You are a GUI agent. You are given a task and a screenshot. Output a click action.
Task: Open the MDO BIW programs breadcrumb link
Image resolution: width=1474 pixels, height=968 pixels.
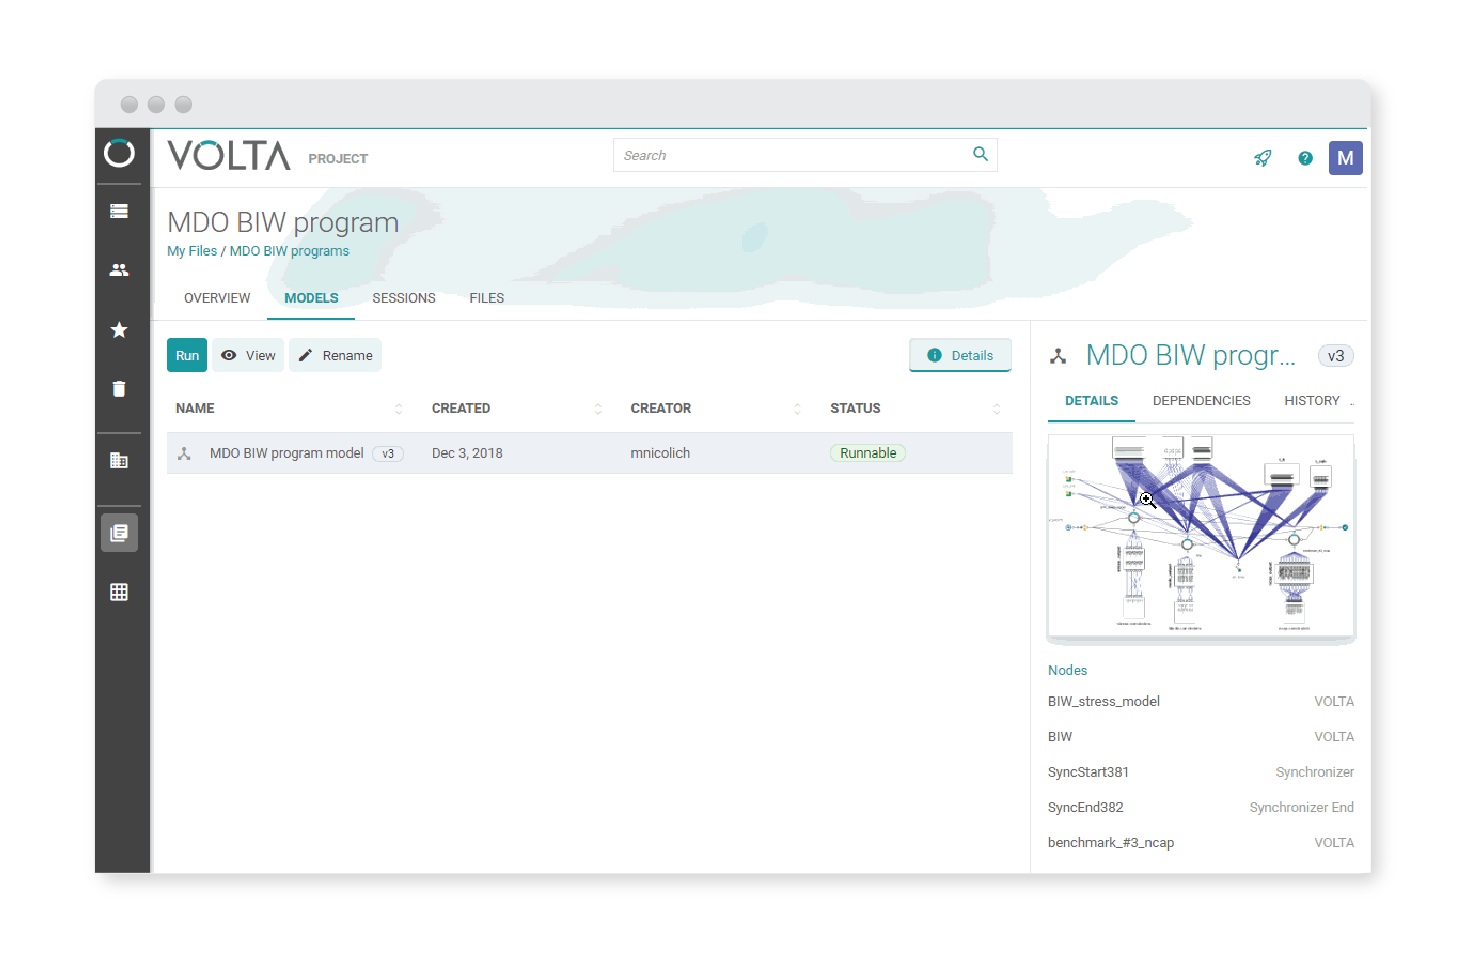(x=289, y=251)
